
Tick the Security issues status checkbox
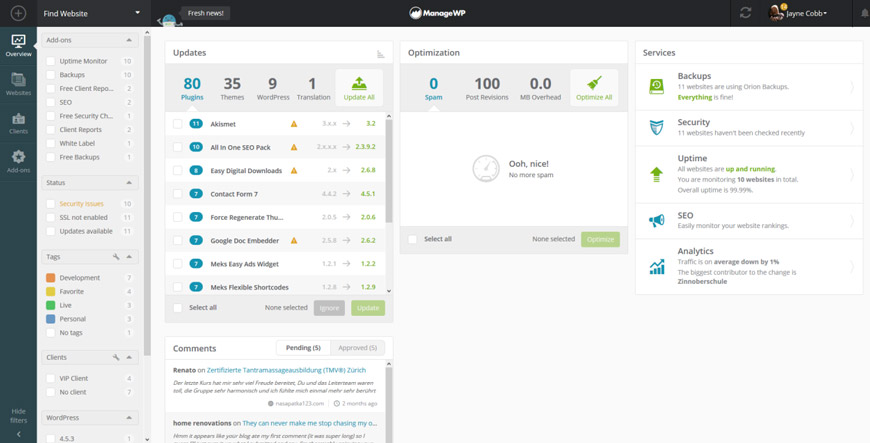click(x=50, y=204)
